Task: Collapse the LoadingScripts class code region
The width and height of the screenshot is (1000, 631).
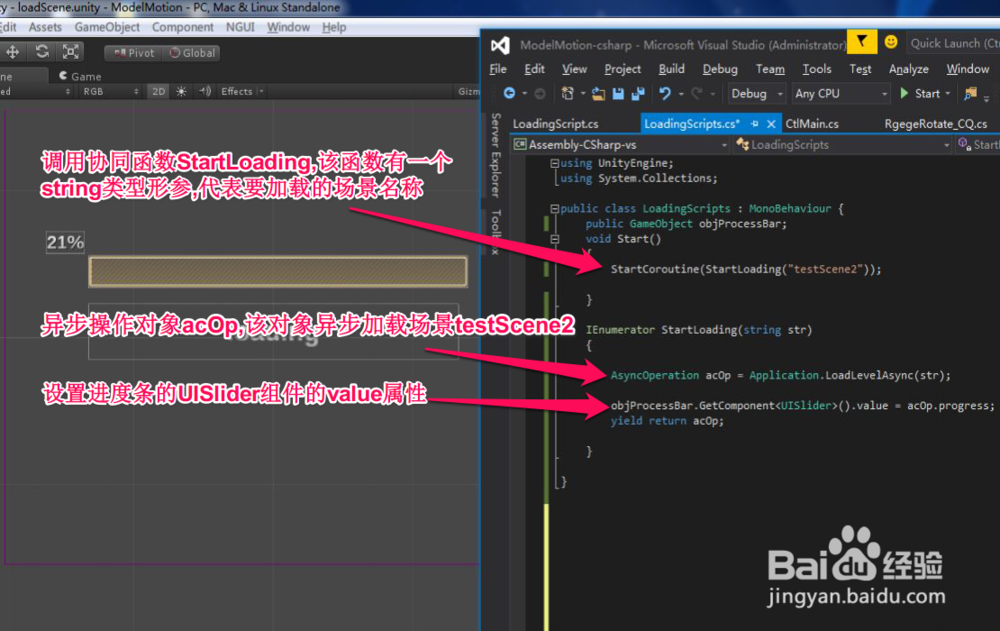Action: [x=553, y=208]
